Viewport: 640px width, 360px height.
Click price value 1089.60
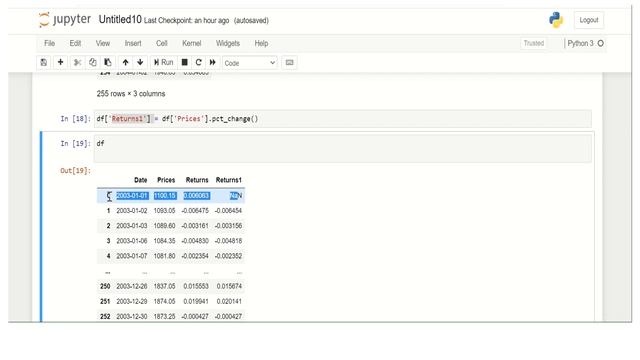coord(164,226)
